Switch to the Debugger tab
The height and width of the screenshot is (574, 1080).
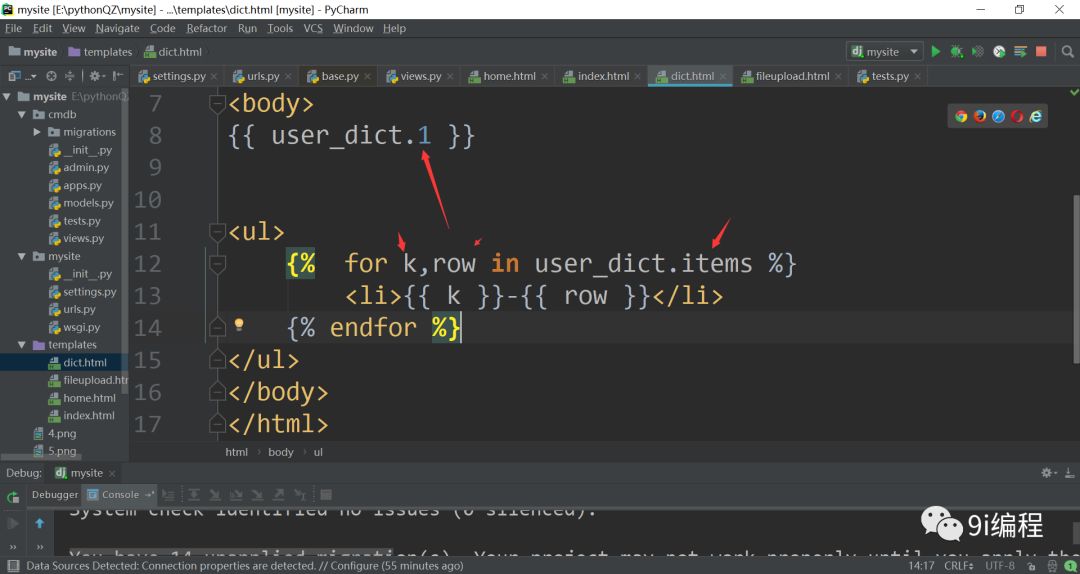click(x=55, y=495)
